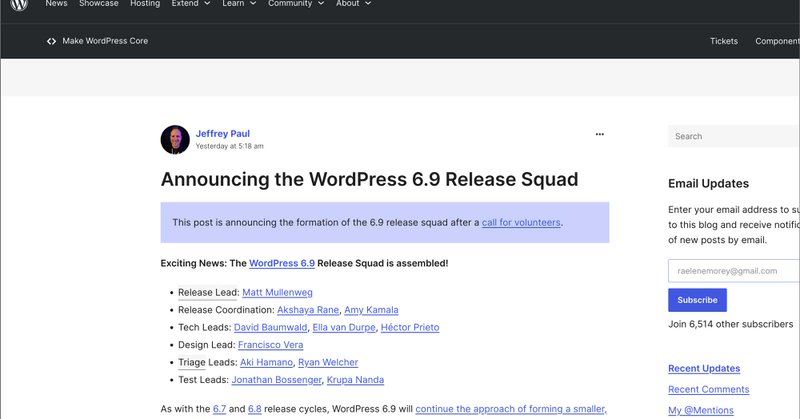Open the Components menu item

click(778, 41)
